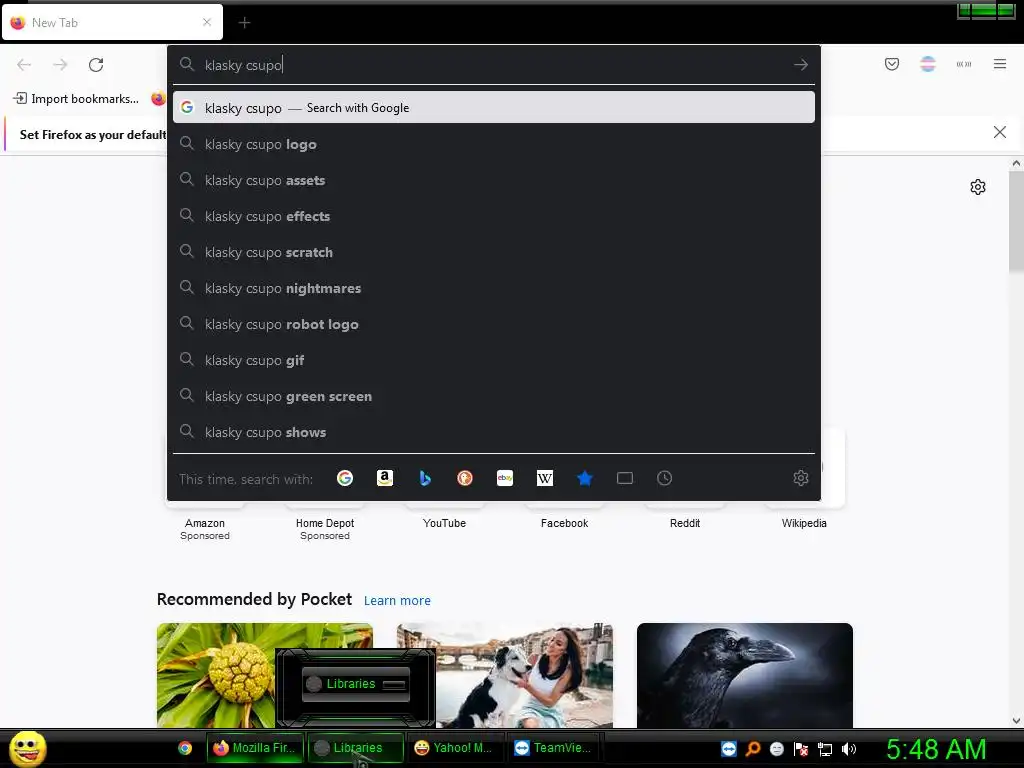Choose suggestion 'klasky csupo green screen'
Viewport: 1024px width, 768px height.
tap(494, 396)
